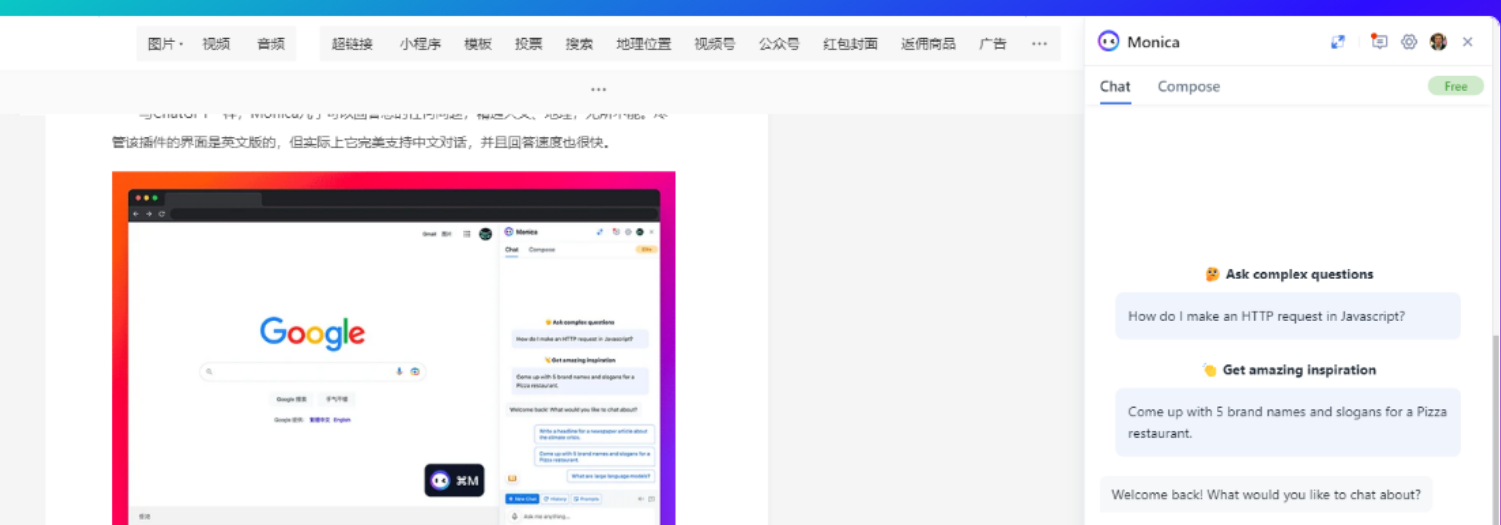Image resolution: width=1501 pixels, height=525 pixels.
Task: Select the Pizza restaurant brand names prompt
Action: (1288, 422)
